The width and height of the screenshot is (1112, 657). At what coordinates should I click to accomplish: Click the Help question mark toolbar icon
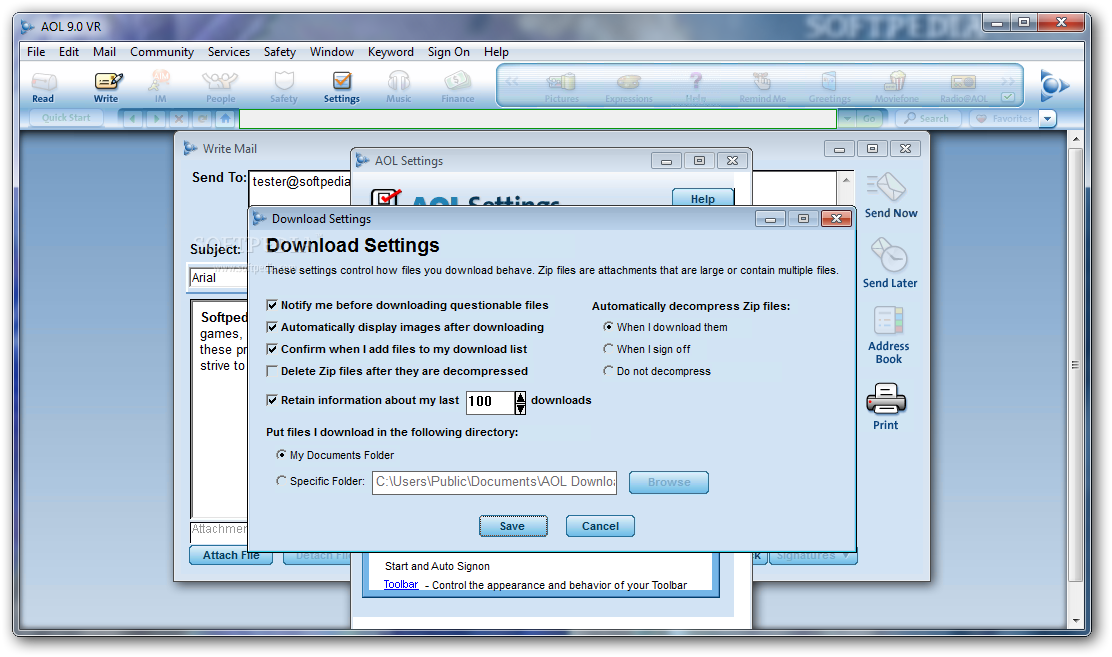pyautogui.click(x=696, y=87)
